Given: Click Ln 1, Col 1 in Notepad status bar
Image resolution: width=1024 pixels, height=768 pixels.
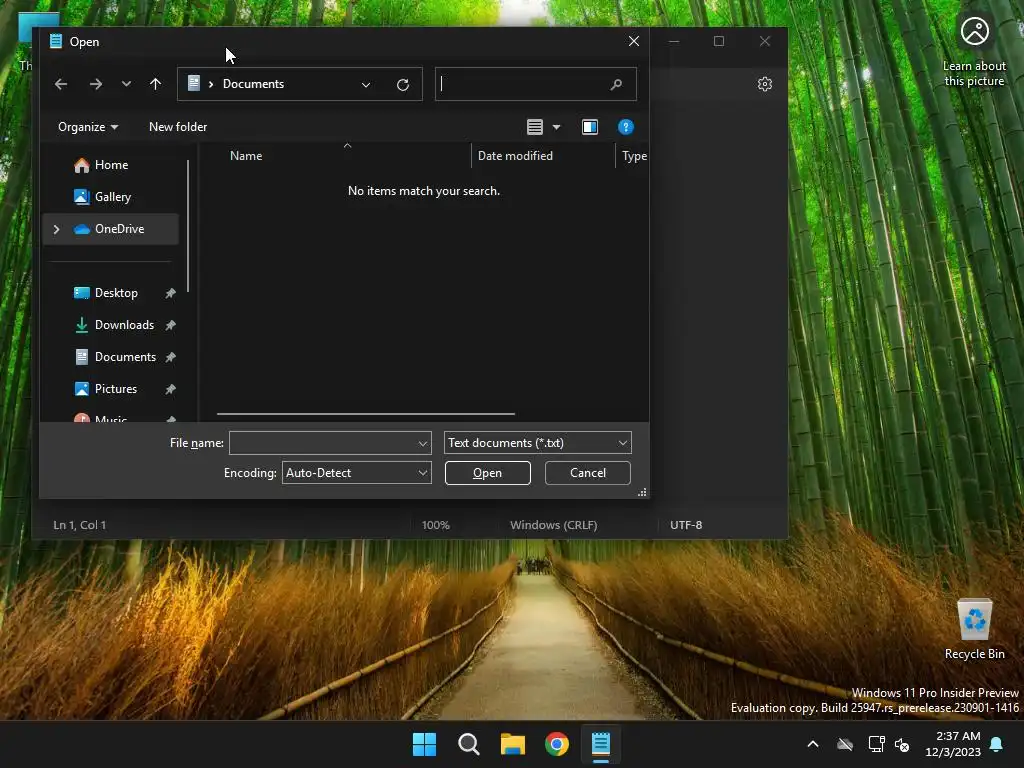Looking at the screenshot, I should click(80, 525).
